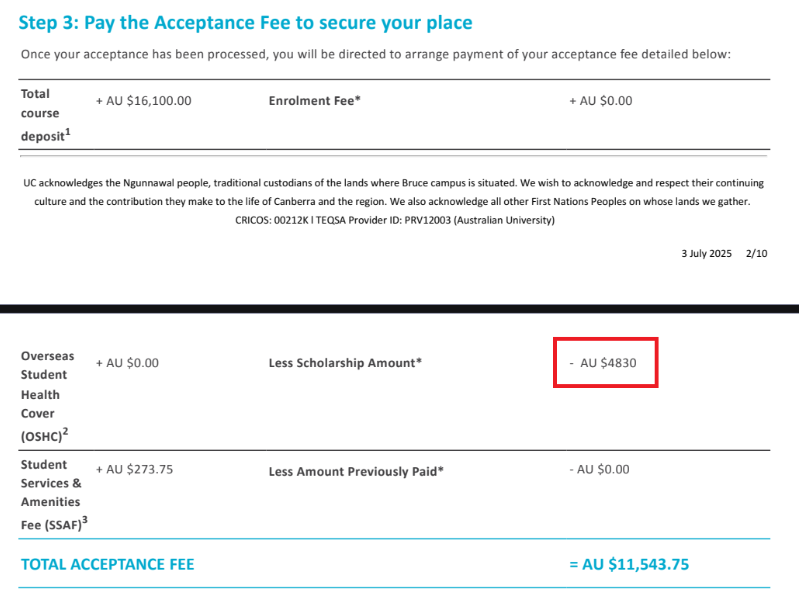Click the Enrolment Fee AU $0.00 value
This screenshot has height=609, width=801.
coord(601,101)
